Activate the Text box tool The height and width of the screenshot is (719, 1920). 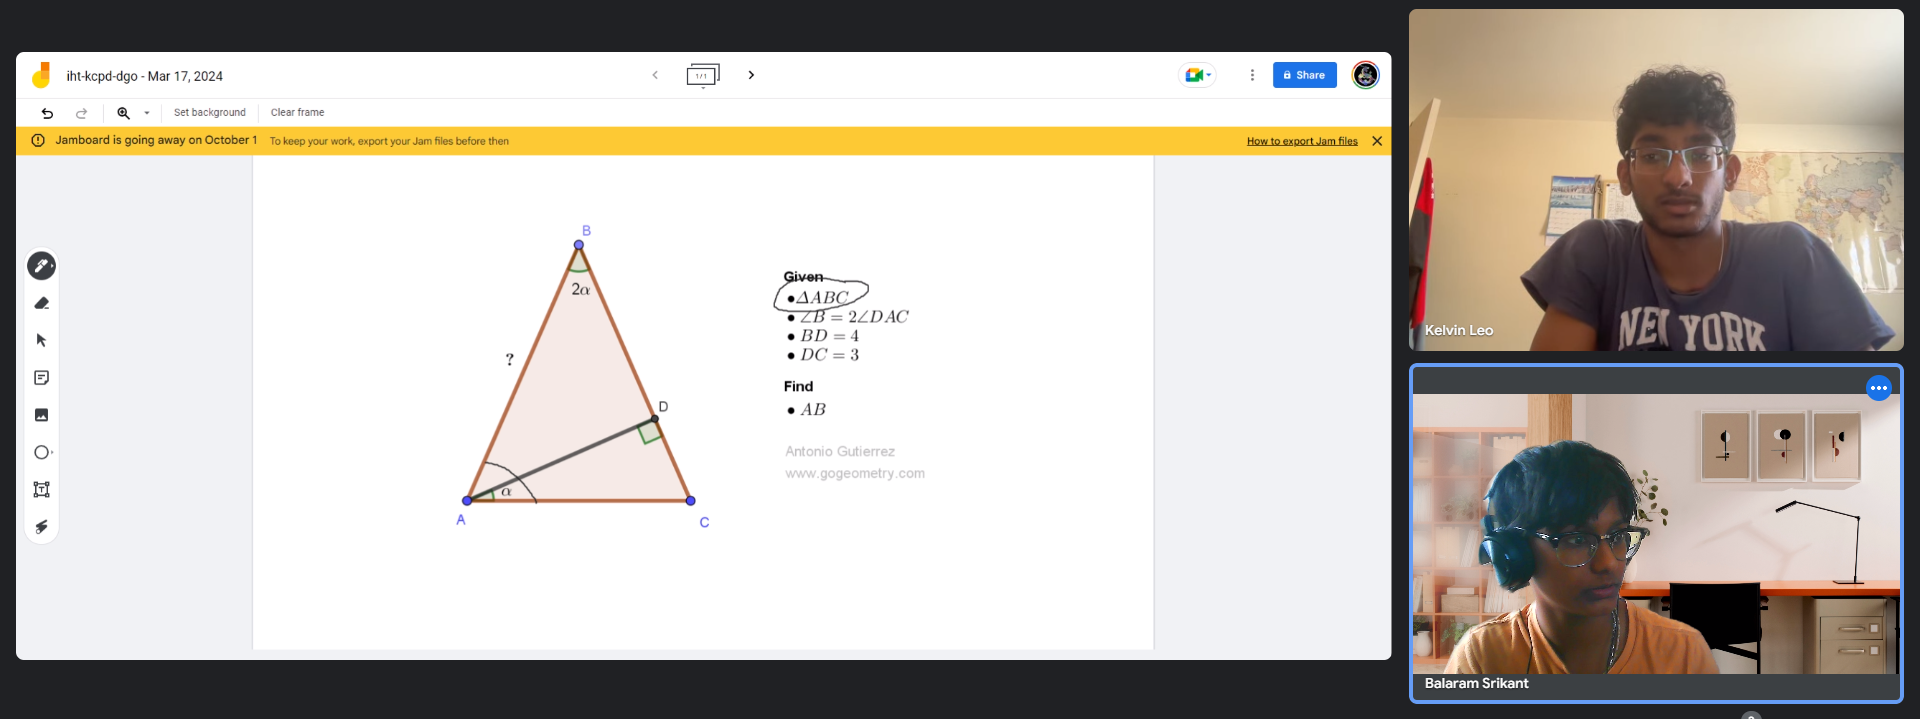[x=41, y=489]
